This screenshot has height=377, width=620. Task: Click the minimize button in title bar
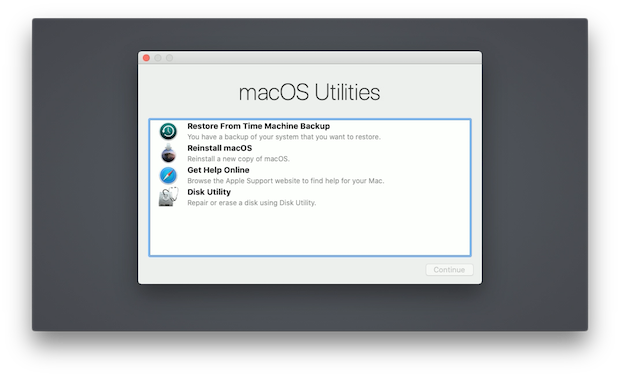click(158, 58)
